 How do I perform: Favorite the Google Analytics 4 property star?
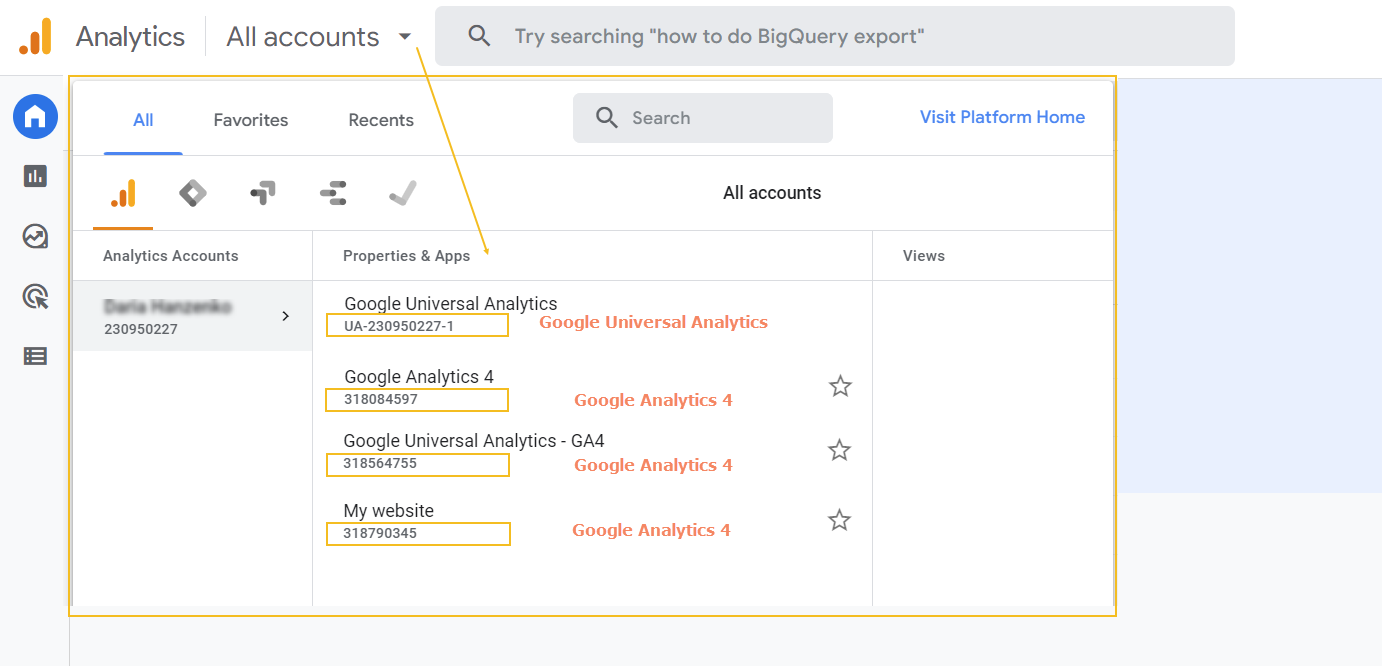click(x=840, y=386)
